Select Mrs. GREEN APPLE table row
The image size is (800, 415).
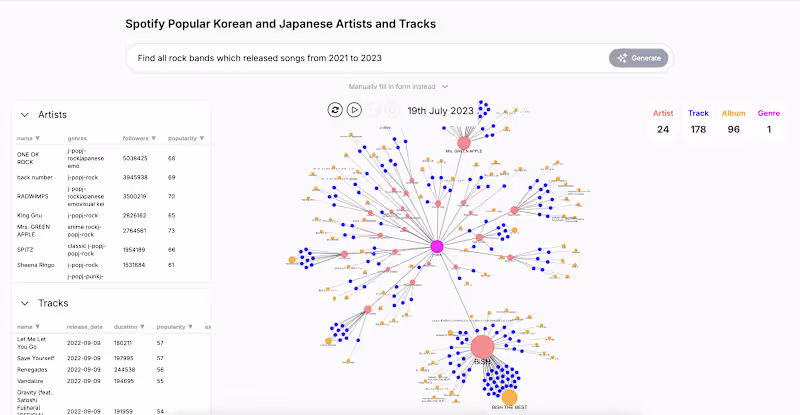111,231
